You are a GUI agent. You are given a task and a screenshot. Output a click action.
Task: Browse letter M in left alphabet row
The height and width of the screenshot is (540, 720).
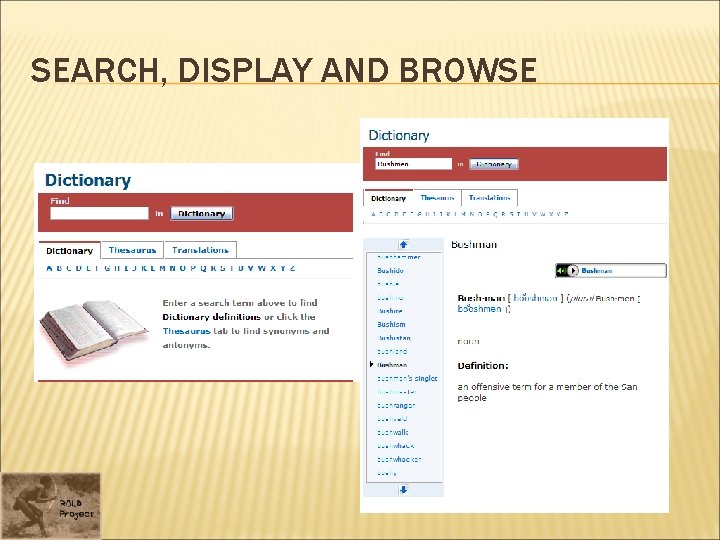pos(162,268)
